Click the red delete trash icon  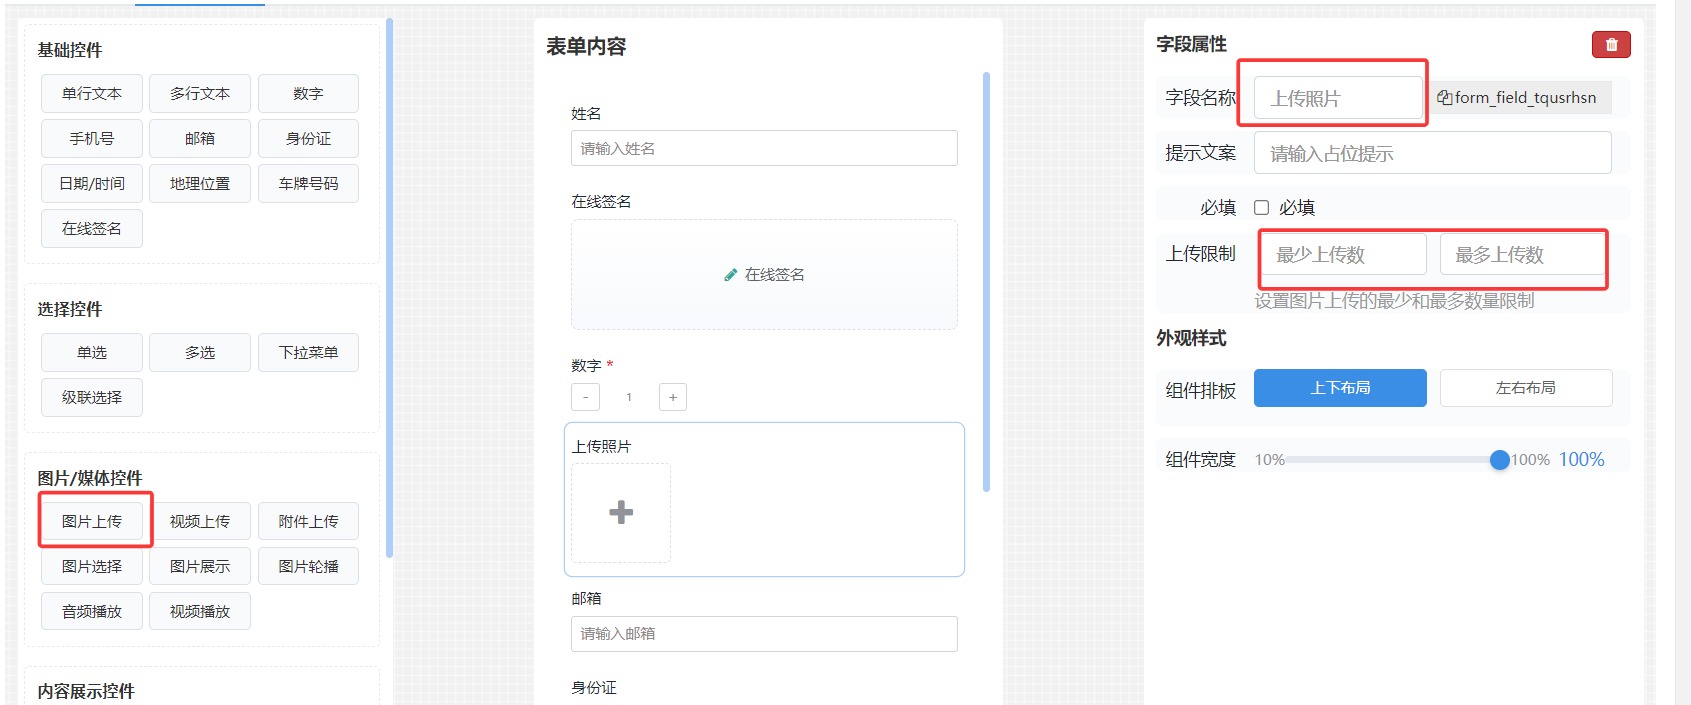(x=1611, y=44)
